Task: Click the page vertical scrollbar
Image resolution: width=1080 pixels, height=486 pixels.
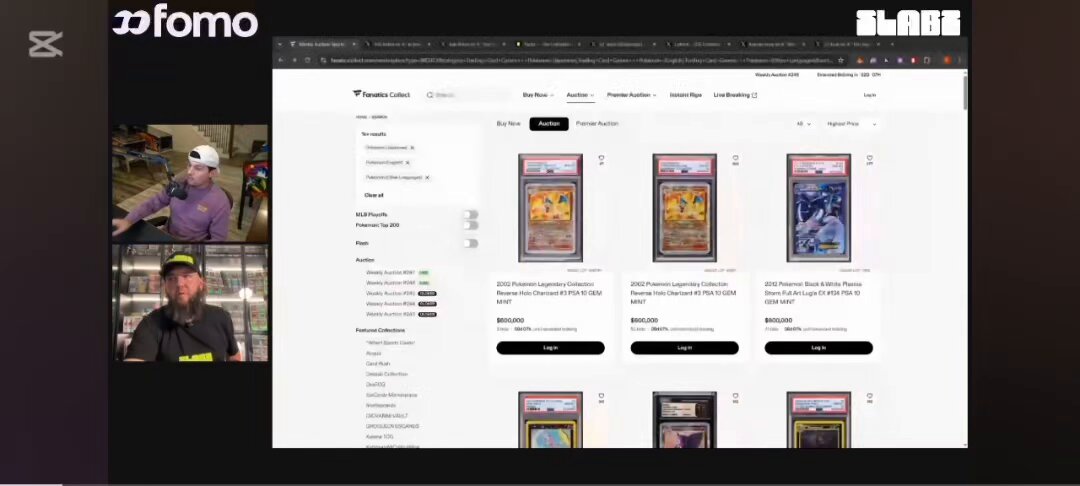Action: (x=965, y=92)
